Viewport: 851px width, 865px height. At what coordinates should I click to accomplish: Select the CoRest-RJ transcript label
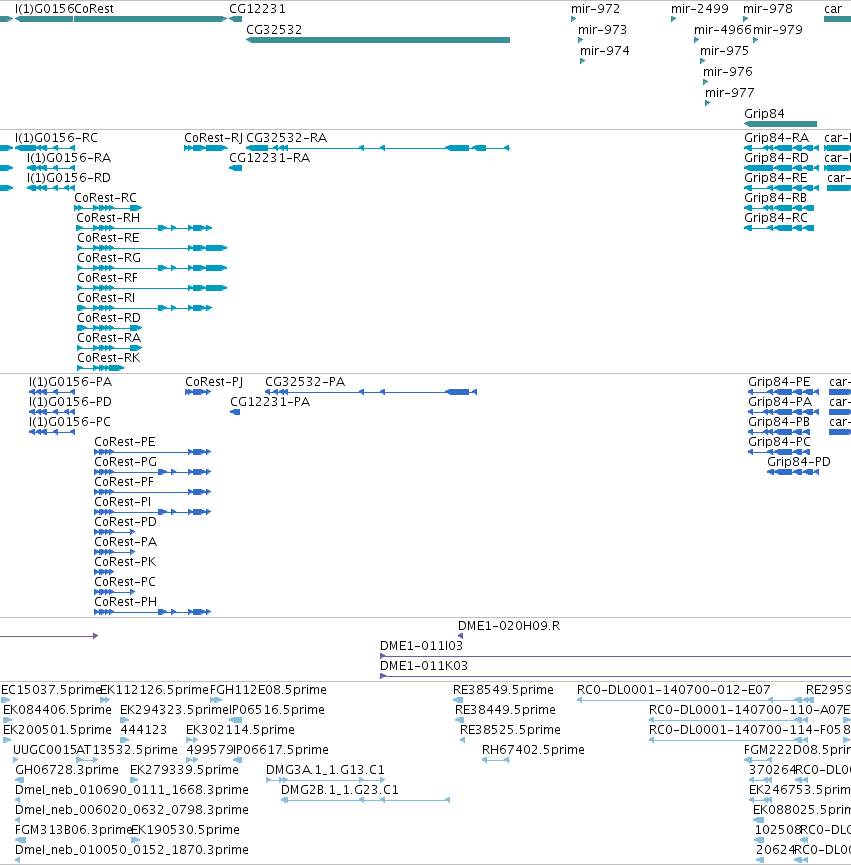[213, 138]
